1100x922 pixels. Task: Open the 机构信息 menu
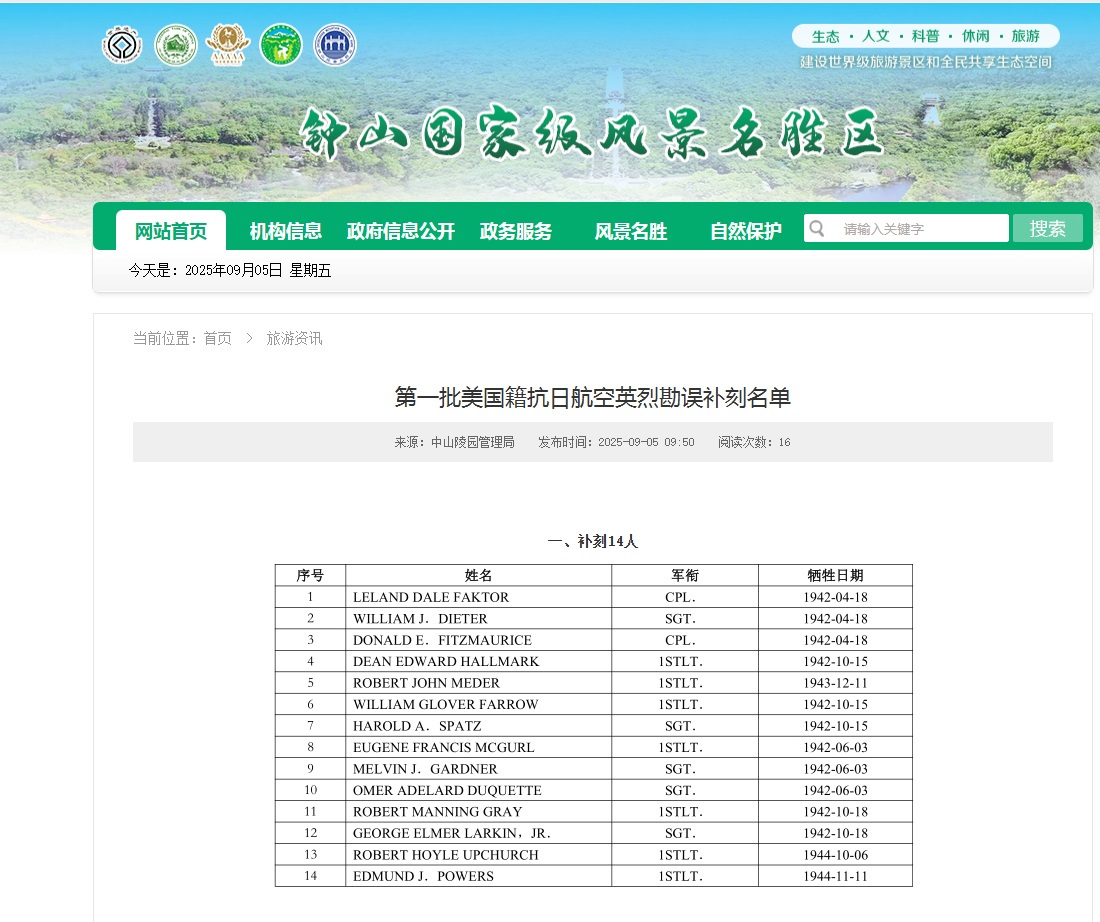pos(286,231)
